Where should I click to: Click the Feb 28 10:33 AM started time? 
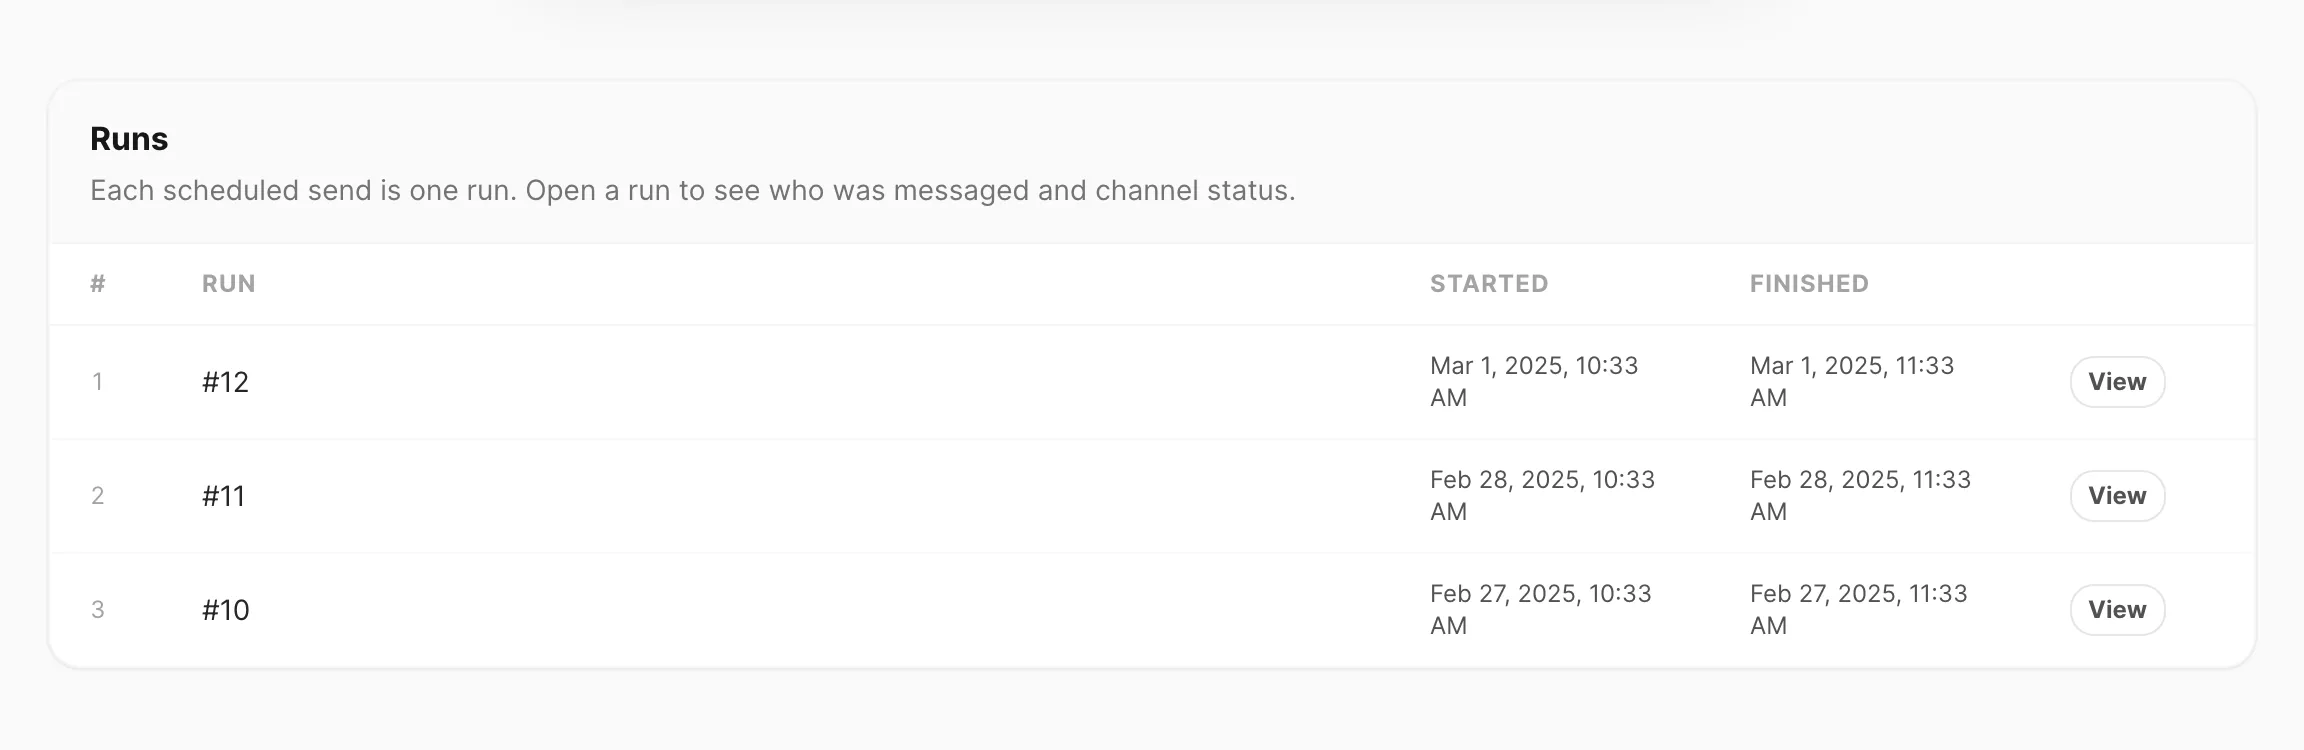1543,496
